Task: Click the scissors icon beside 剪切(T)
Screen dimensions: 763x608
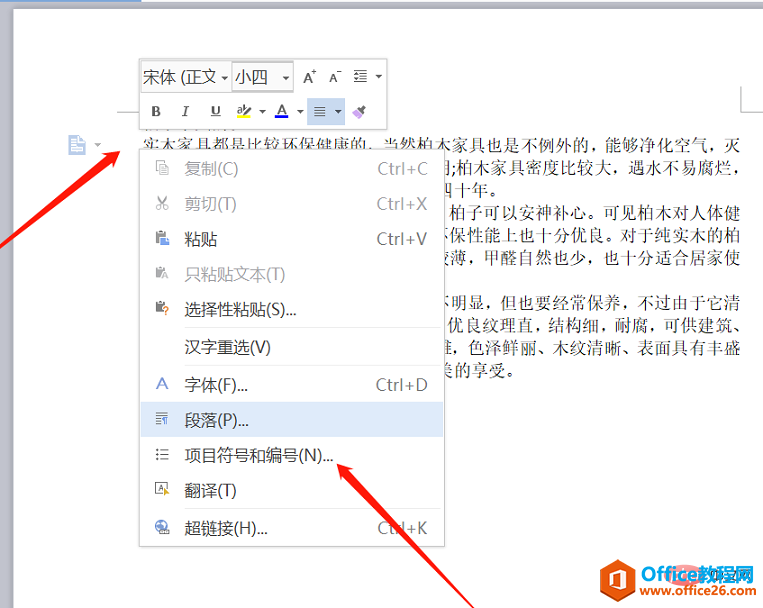Action: coord(162,203)
